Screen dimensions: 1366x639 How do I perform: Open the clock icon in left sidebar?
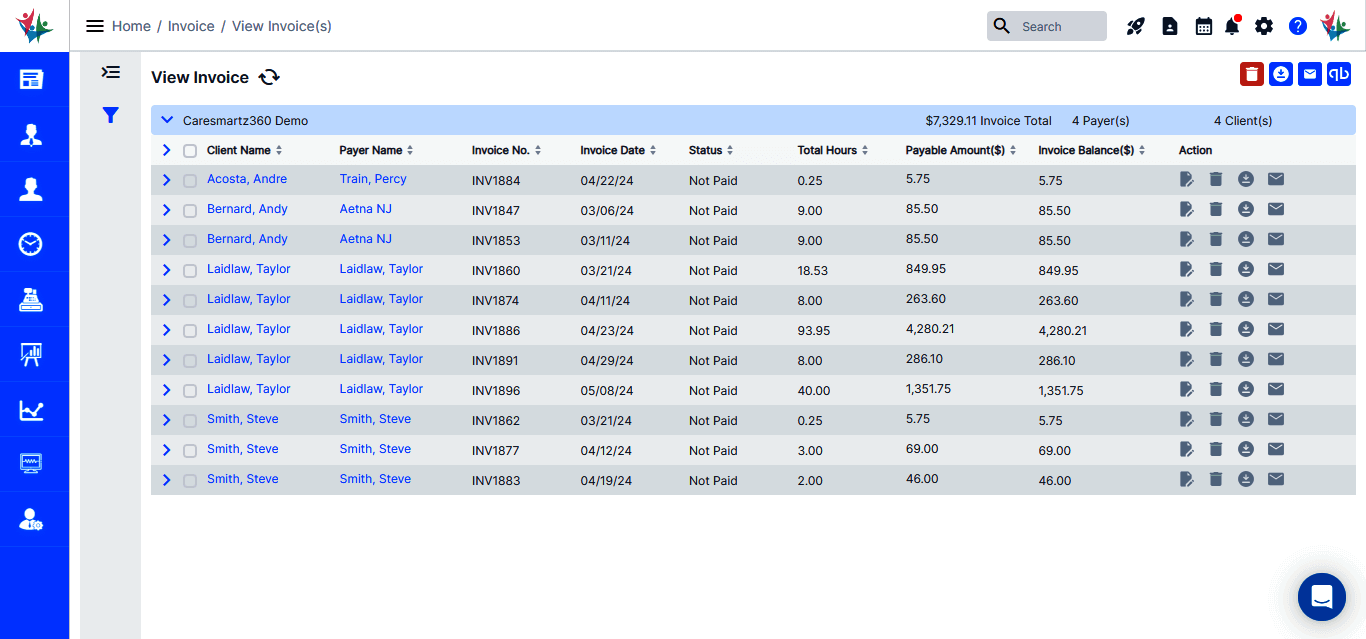(x=31, y=244)
